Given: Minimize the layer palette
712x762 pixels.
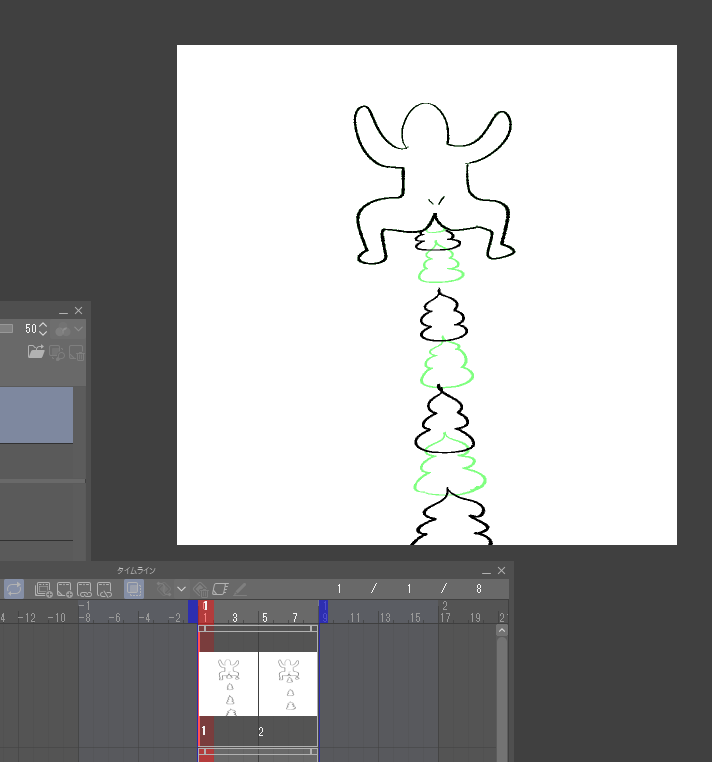Looking at the screenshot, I should click(x=63, y=311).
